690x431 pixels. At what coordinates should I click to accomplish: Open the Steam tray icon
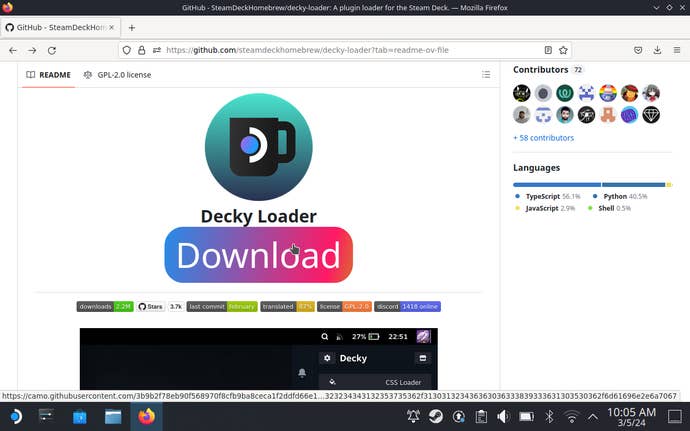(436, 416)
